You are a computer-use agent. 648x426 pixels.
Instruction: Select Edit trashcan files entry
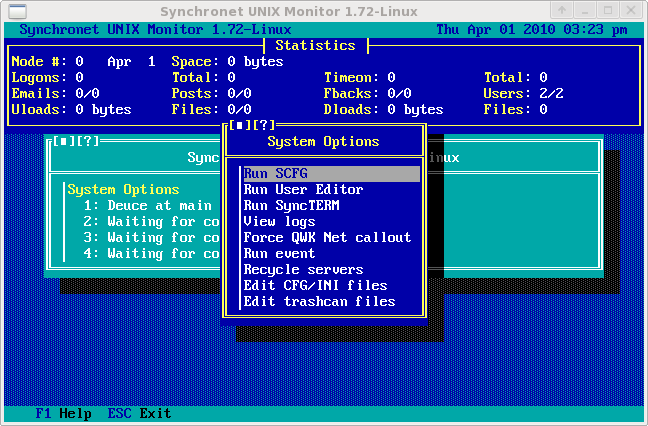coord(319,302)
